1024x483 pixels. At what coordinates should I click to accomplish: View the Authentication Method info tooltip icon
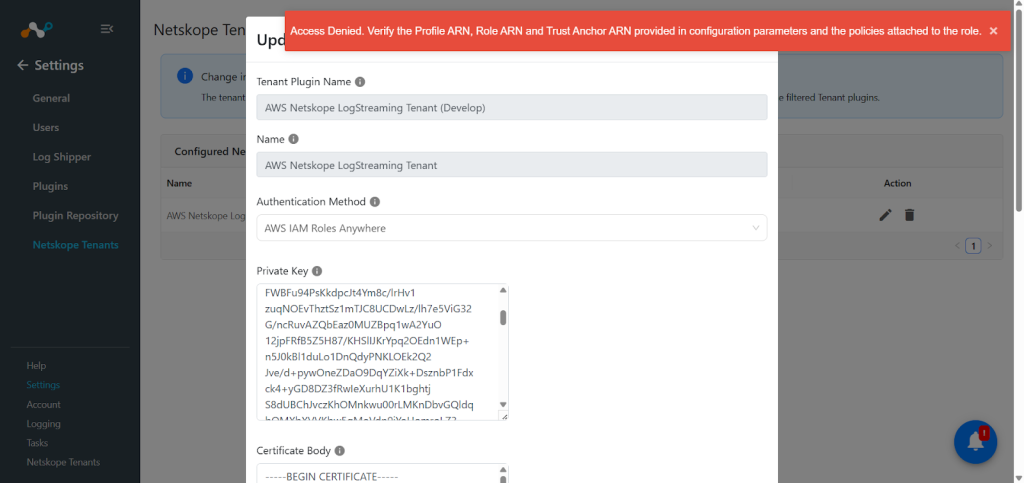point(375,202)
